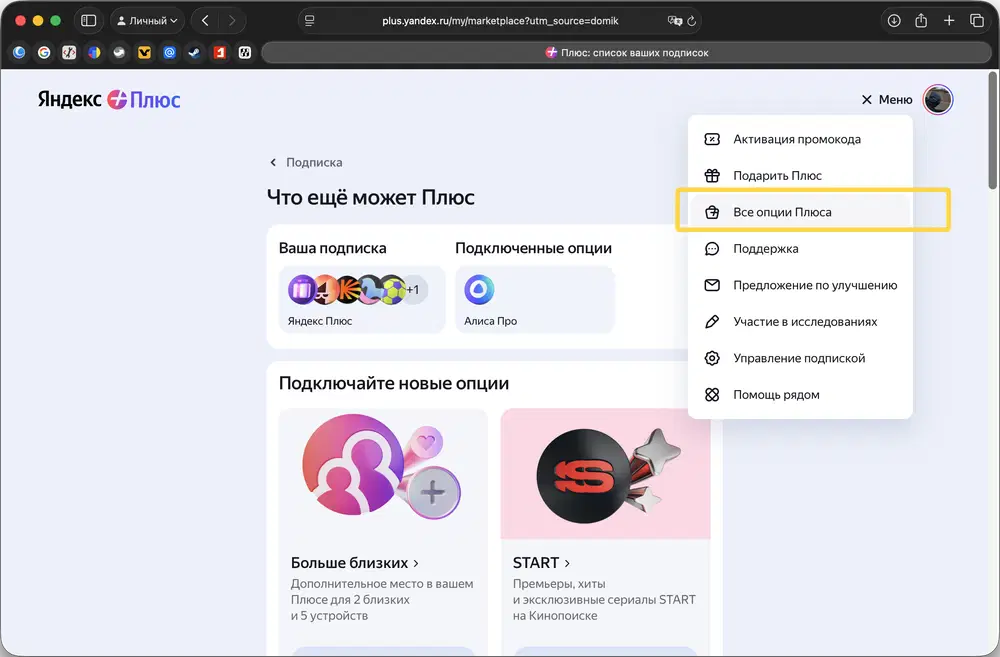
Task: Click the Яндекс Плюс logo
Action: pos(109,100)
